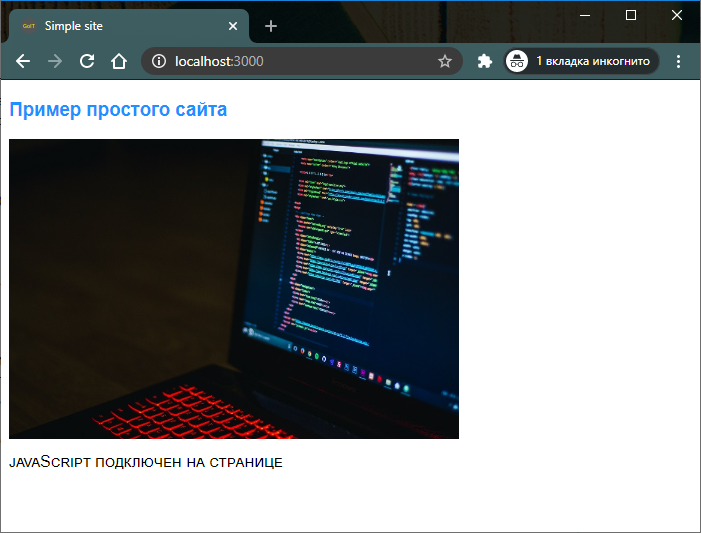Bookmark this page with the star icon
701x533 pixels.
(x=445, y=61)
